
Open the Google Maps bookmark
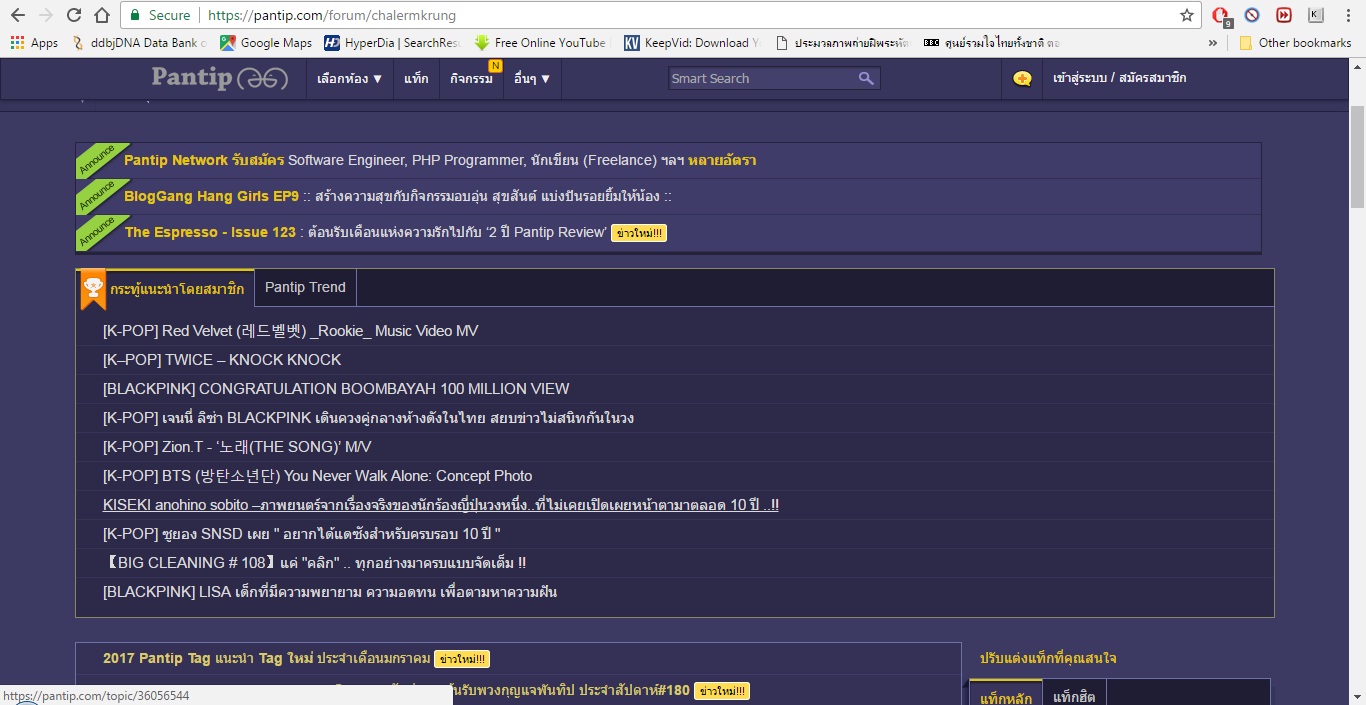tap(266, 43)
